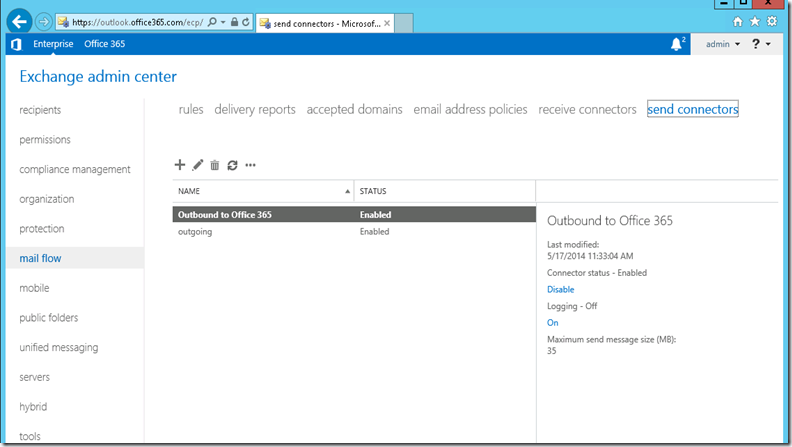Click the maximum send message size value 35
This screenshot has width=792, height=447.
pos(552,351)
